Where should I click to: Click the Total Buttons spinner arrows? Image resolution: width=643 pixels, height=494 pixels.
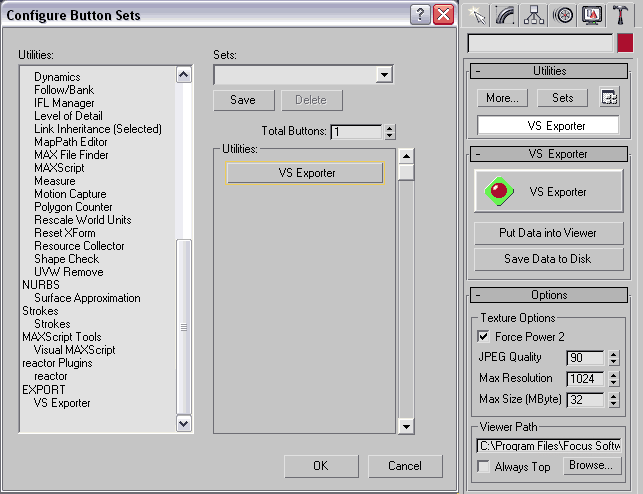(390, 132)
